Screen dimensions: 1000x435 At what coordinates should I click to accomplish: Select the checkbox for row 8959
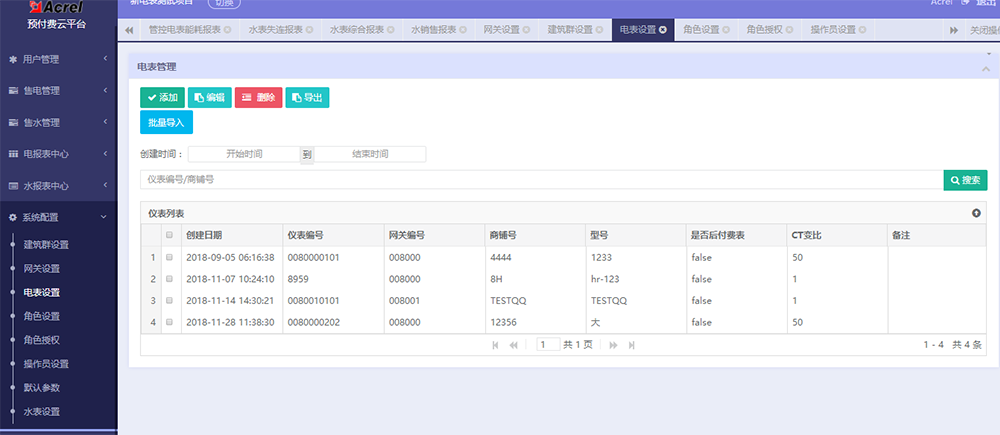pos(169,279)
